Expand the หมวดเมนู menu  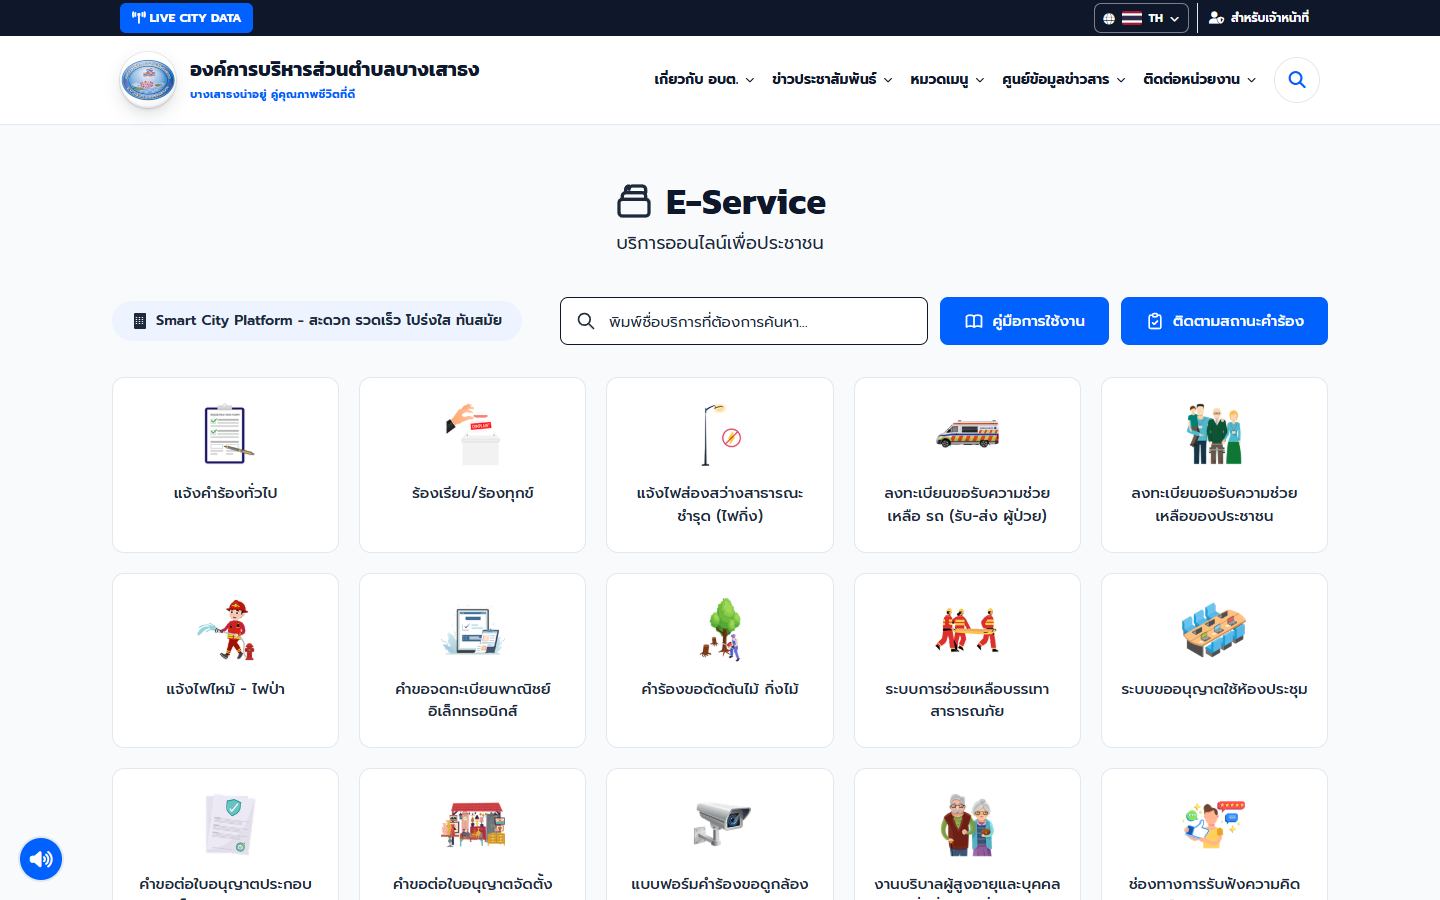click(x=947, y=79)
